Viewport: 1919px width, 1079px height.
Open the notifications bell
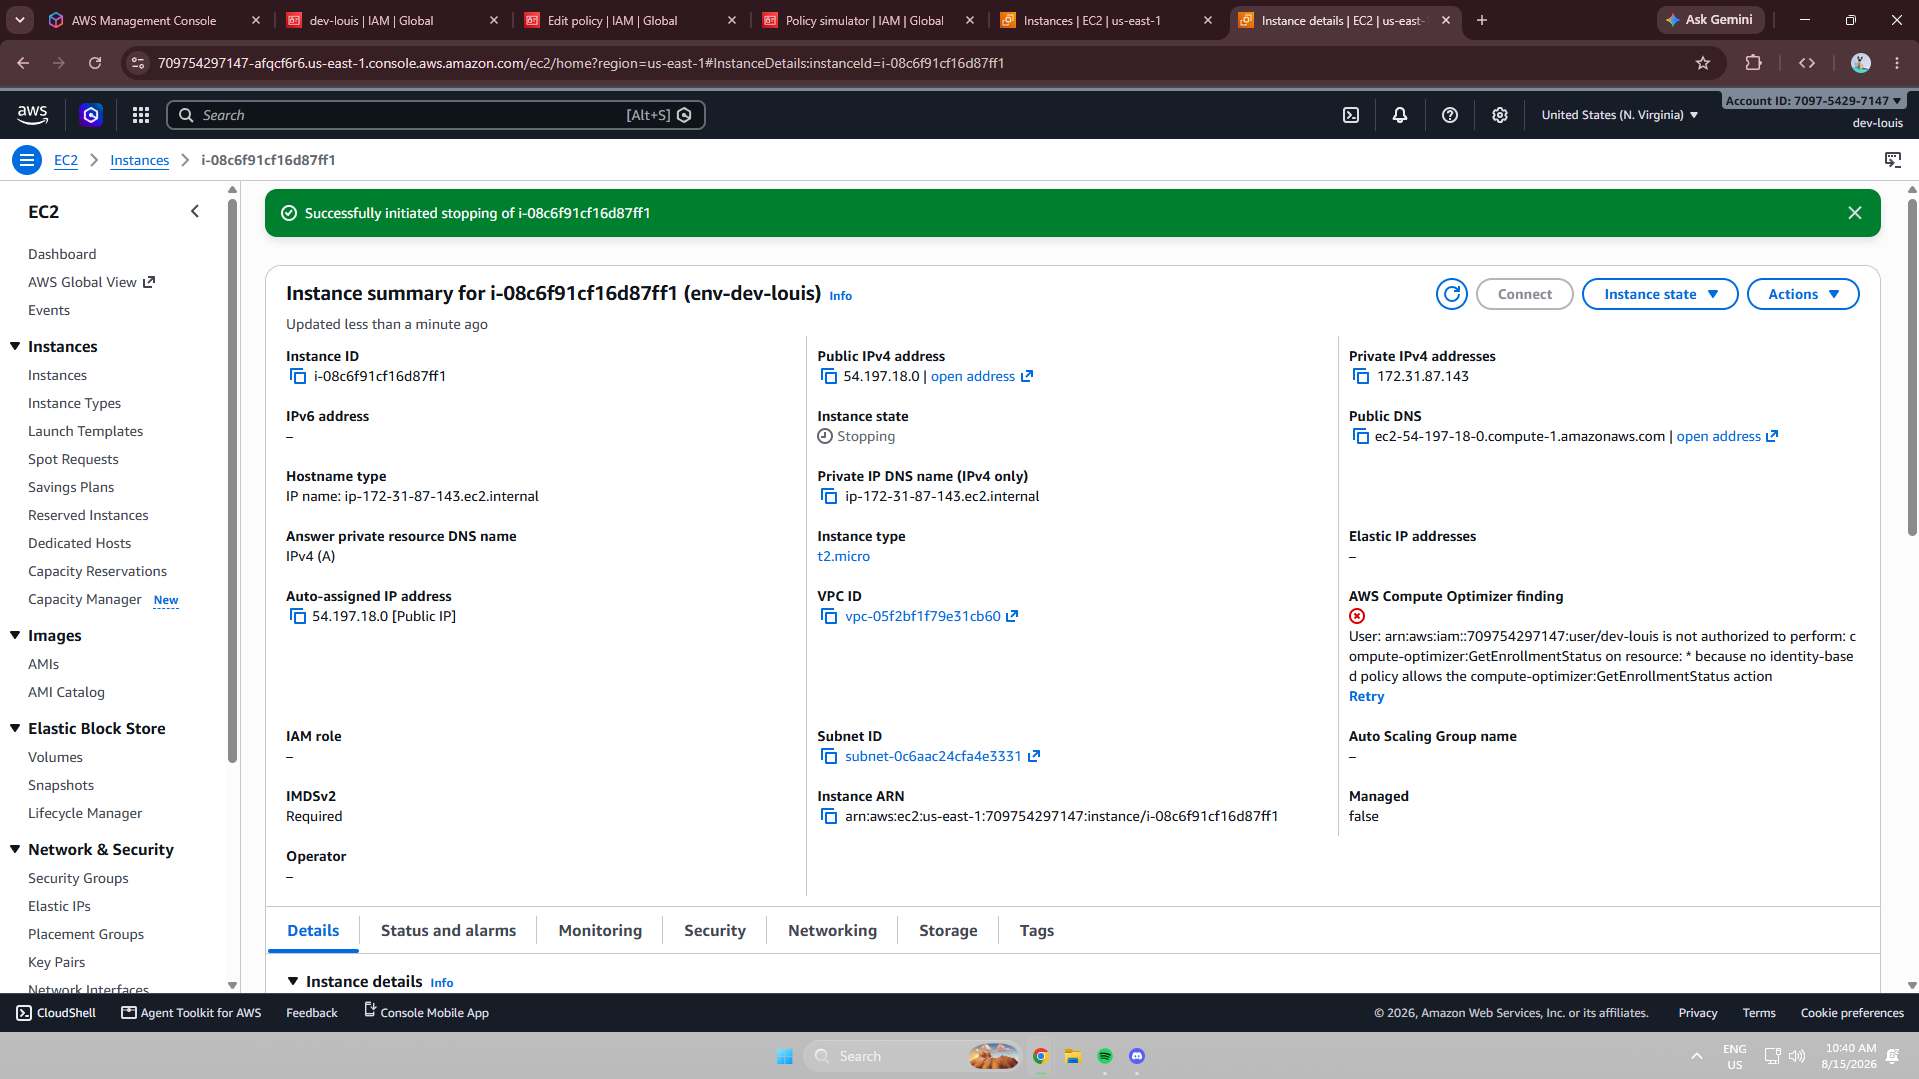[x=1400, y=115]
